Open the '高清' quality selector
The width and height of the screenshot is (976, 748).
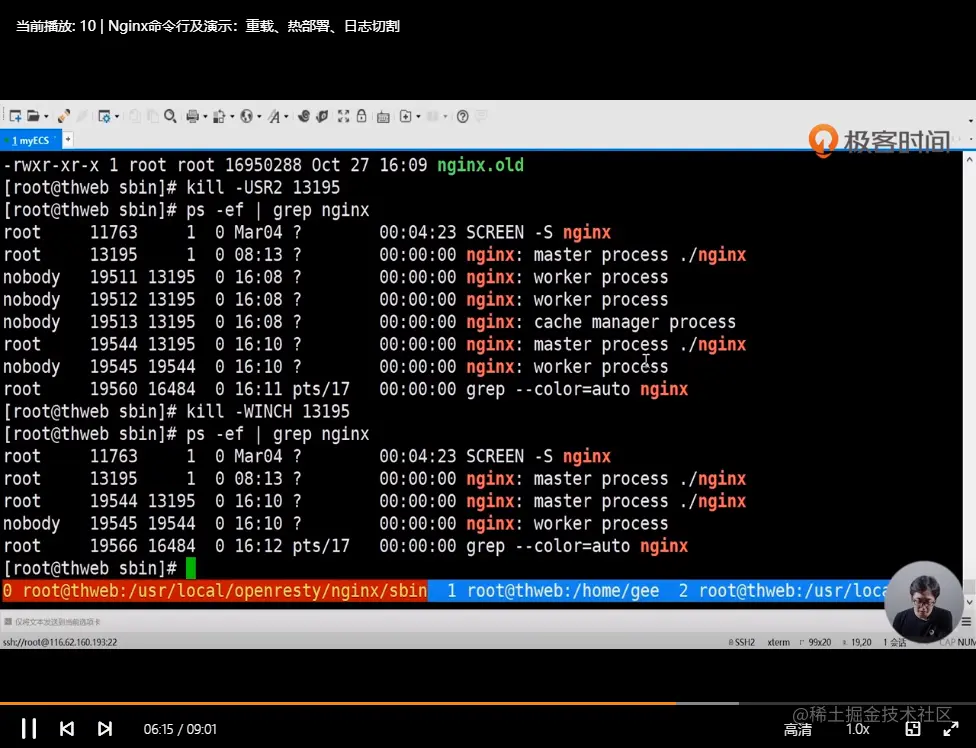pyautogui.click(x=797, y=729)
